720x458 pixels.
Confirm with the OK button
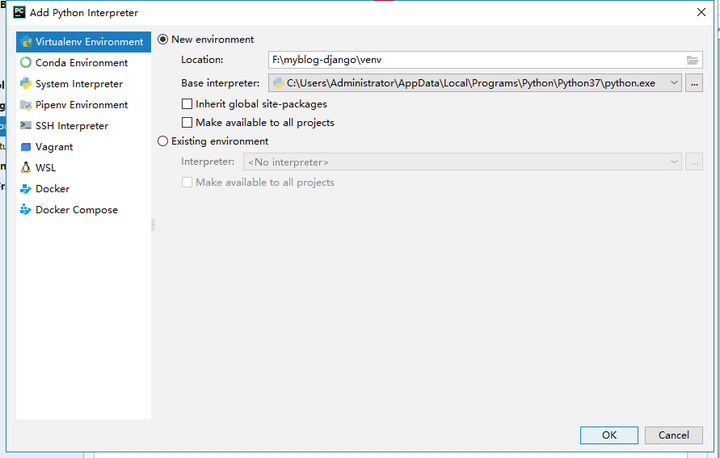click(609, 435)
